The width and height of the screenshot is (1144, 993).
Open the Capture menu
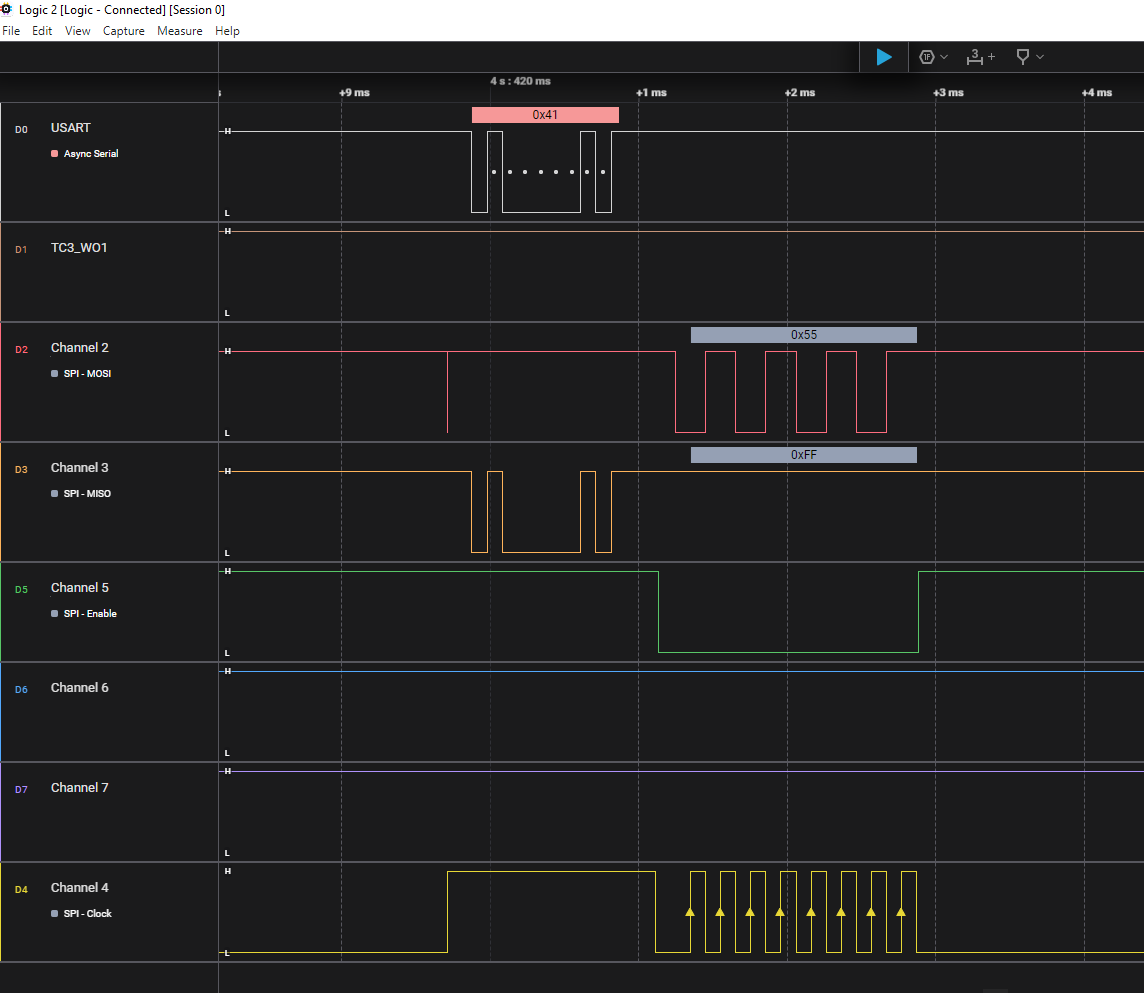click(123, 31)
